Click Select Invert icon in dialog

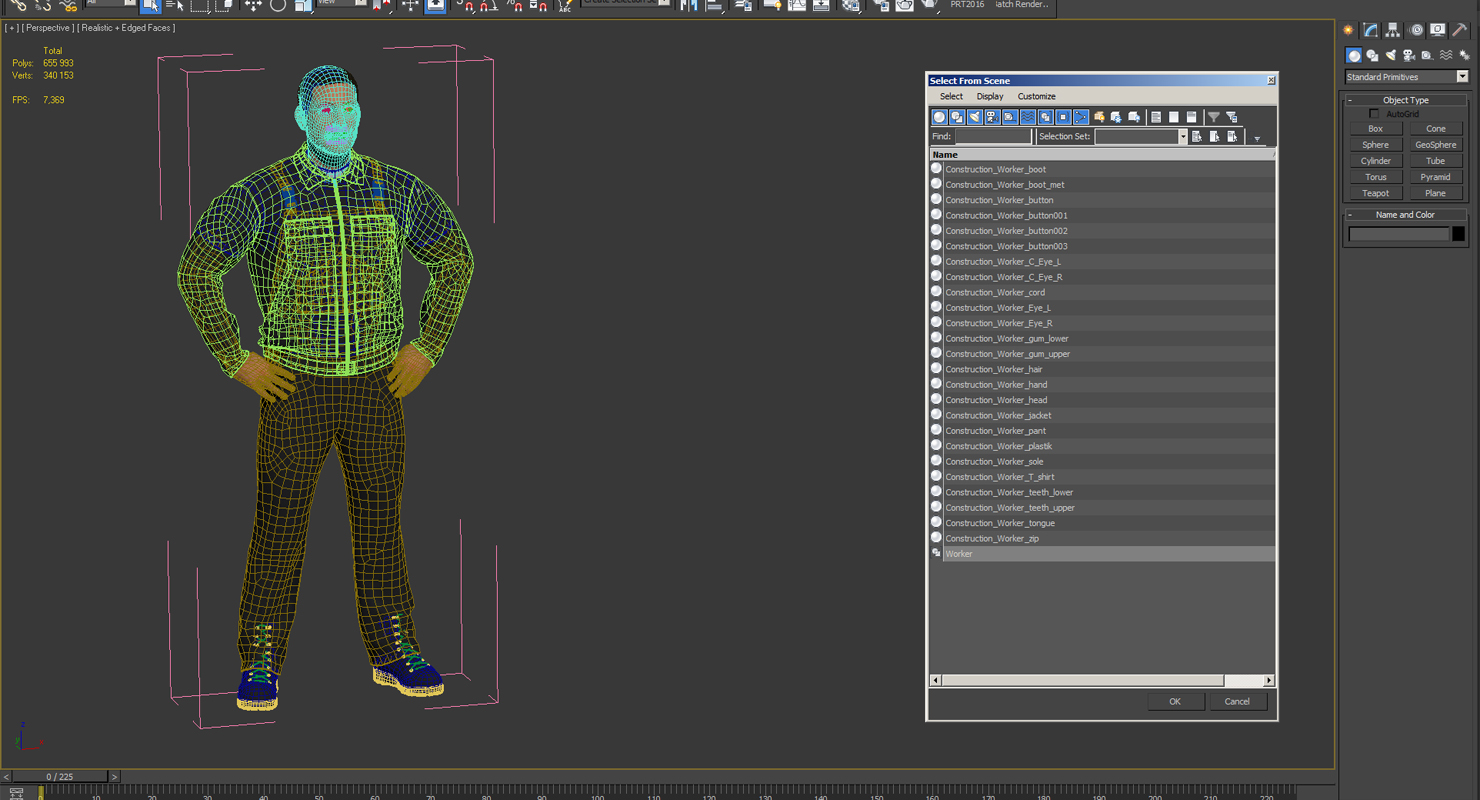pos(1233,137)
